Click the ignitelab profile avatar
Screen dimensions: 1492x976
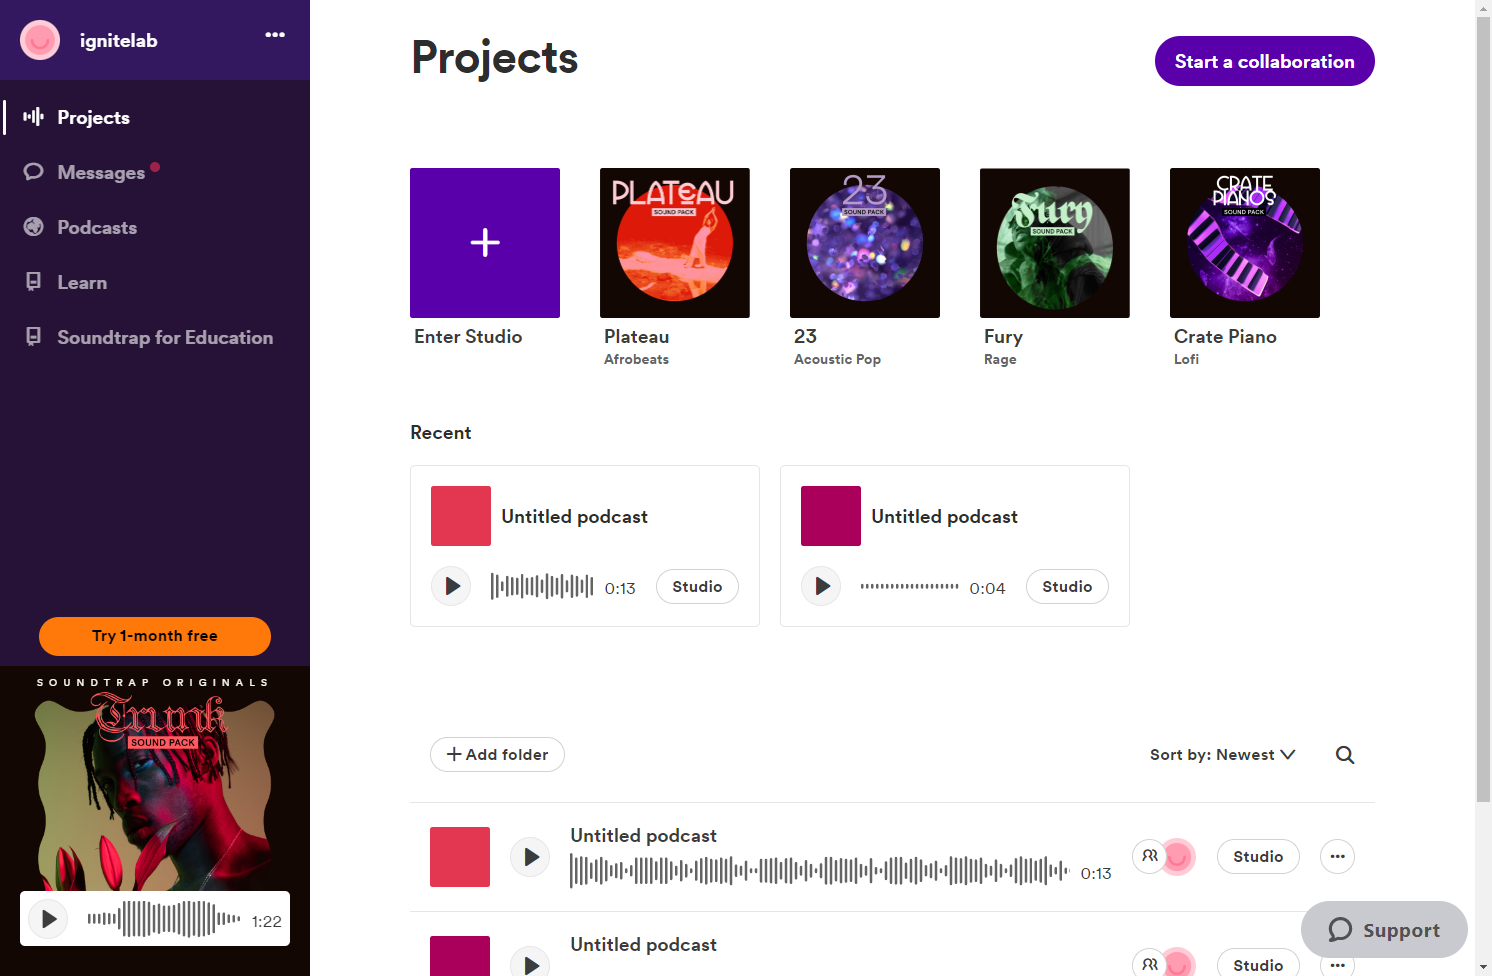click(40, 40)
